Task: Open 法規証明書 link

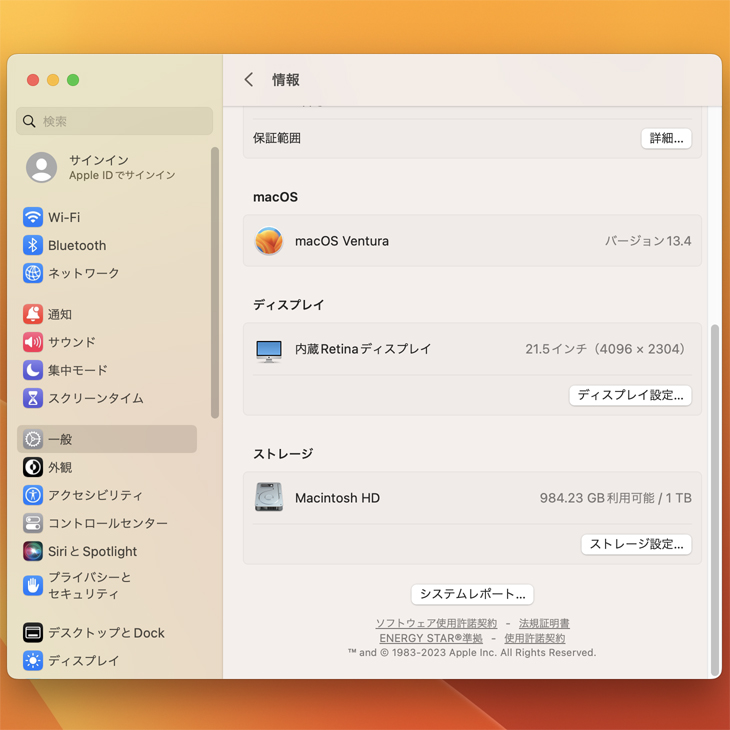Action: [544, 624]
